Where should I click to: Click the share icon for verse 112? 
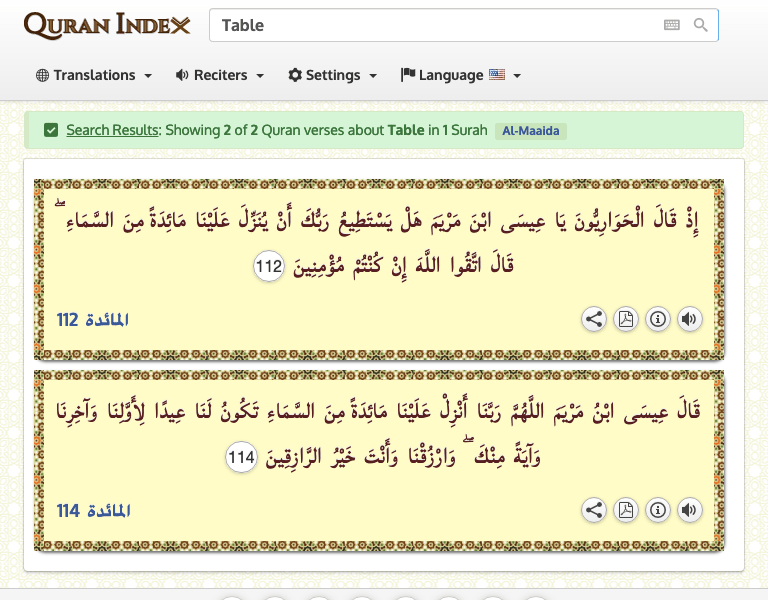click(x=594, y=319)
